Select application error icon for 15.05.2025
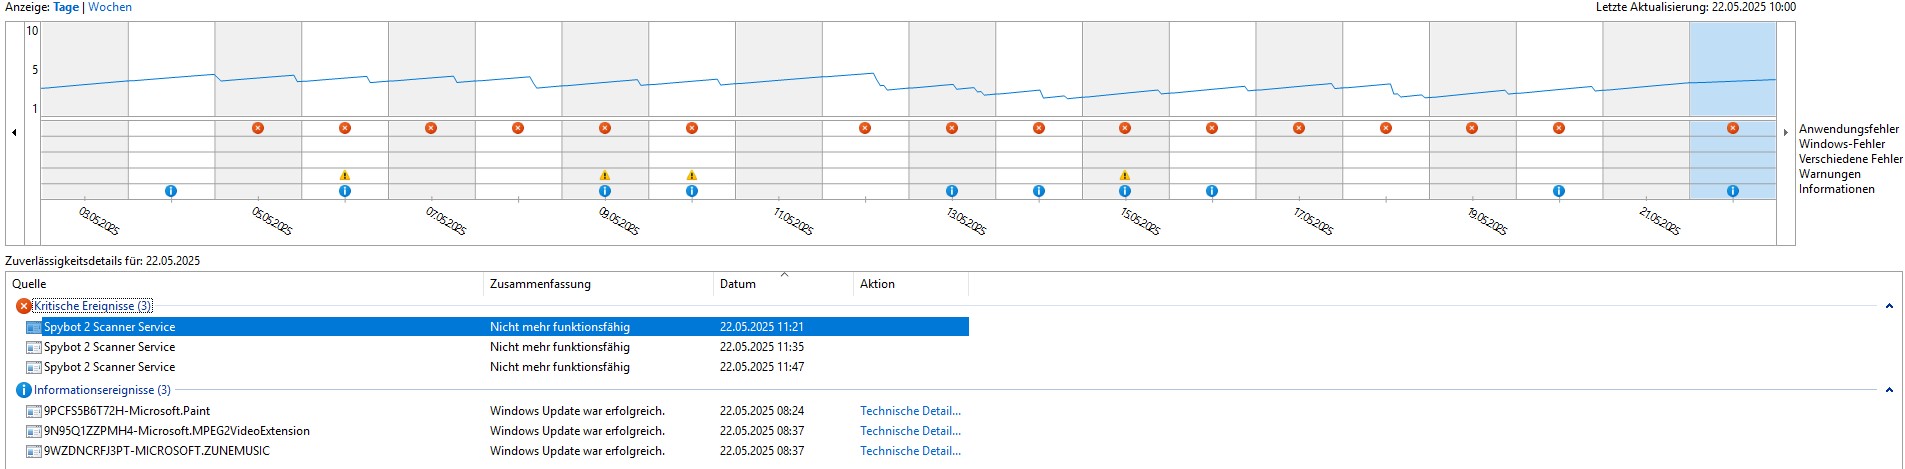Viewport: 1905px width, 469px height. 1125,128
